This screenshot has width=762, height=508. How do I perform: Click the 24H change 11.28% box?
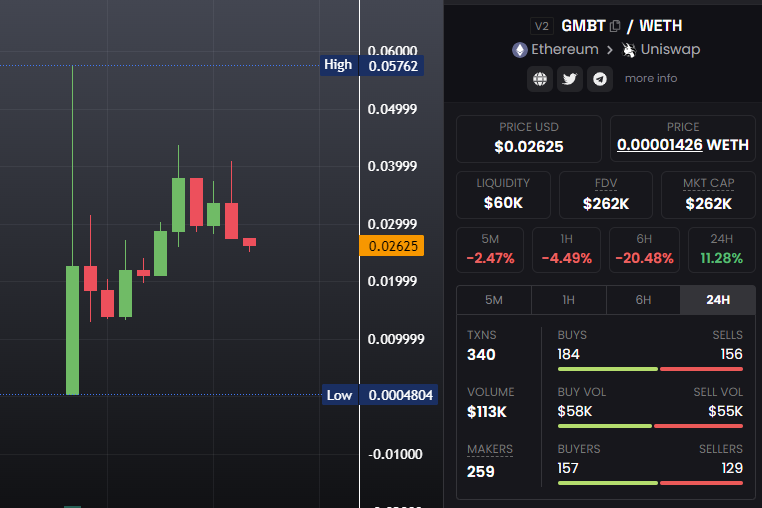point(722,250)
